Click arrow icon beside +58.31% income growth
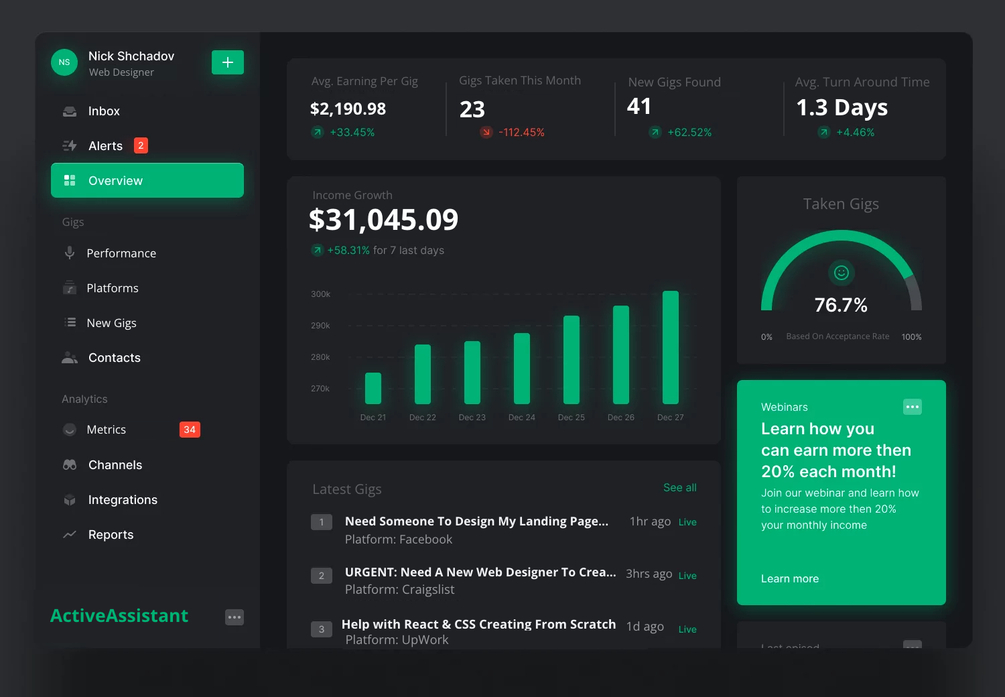 click(317, 250)
